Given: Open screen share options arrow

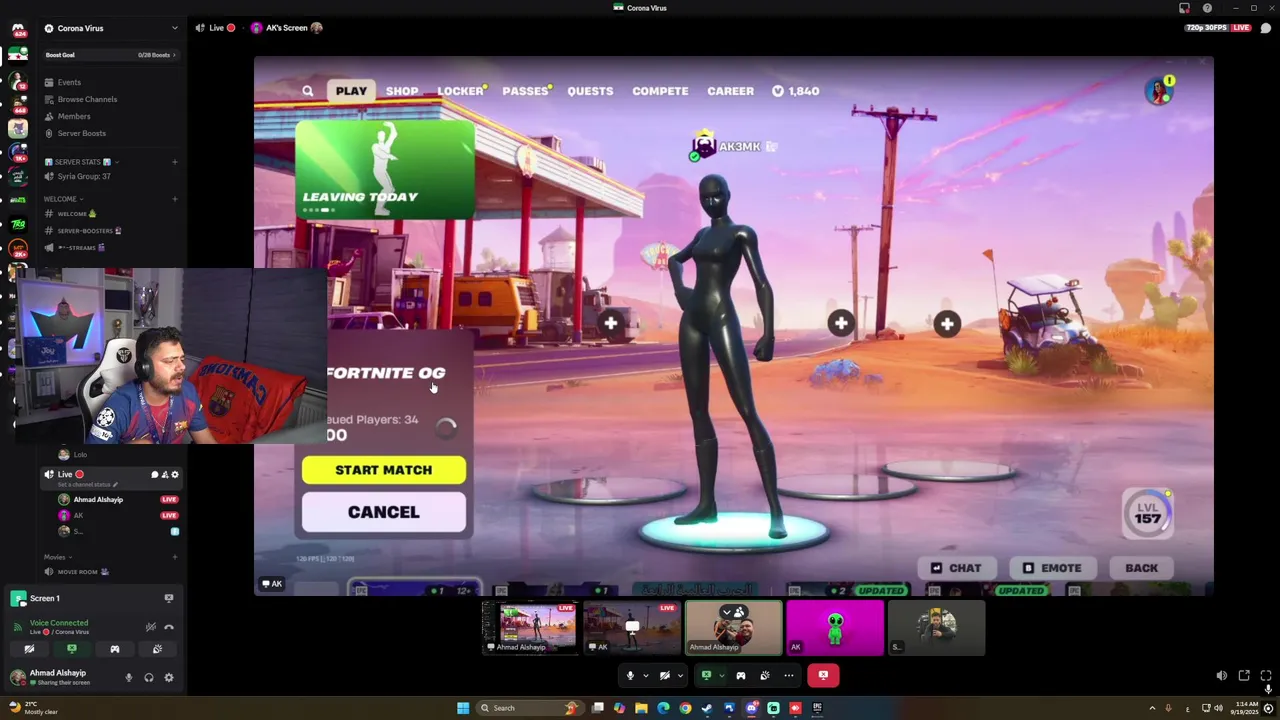Looking at the screenshot, I should point(721,675).
